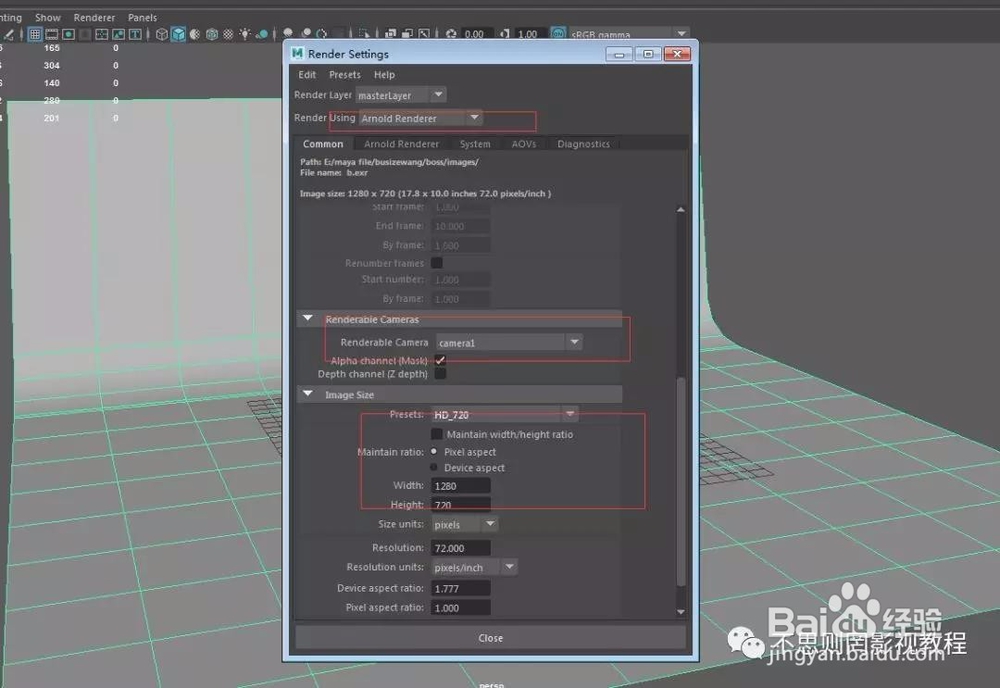The height and width of the screenshot is (688, 1000).
Task: Toggle the safe title icon
Action: 135,34
